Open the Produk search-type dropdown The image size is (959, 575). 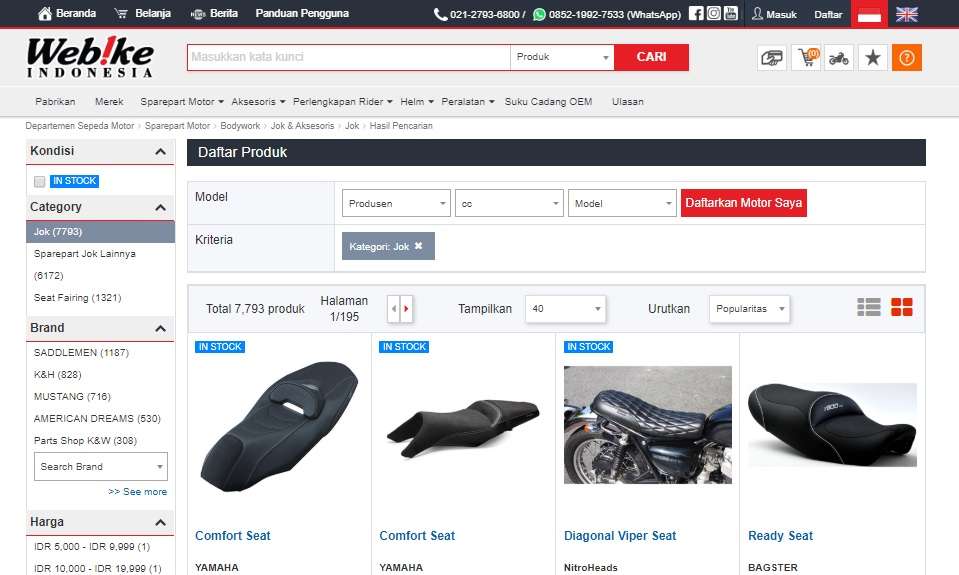point(562,57)
